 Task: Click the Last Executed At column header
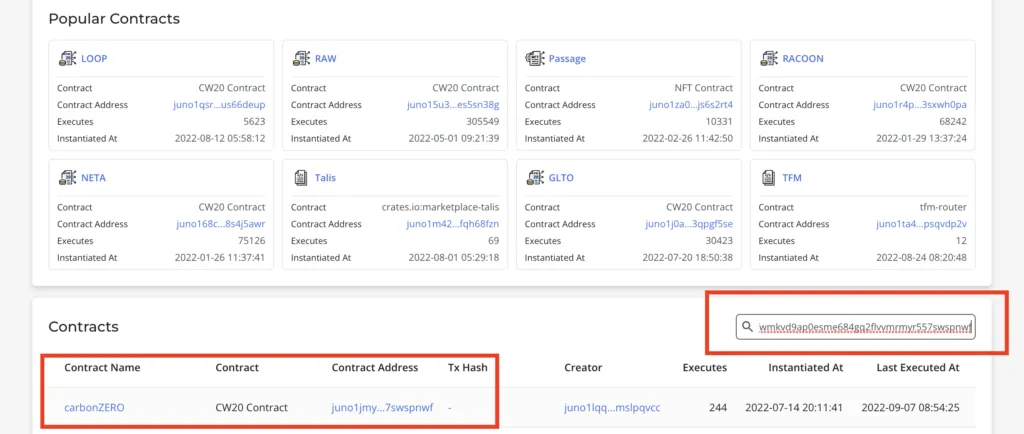point(918,367)
